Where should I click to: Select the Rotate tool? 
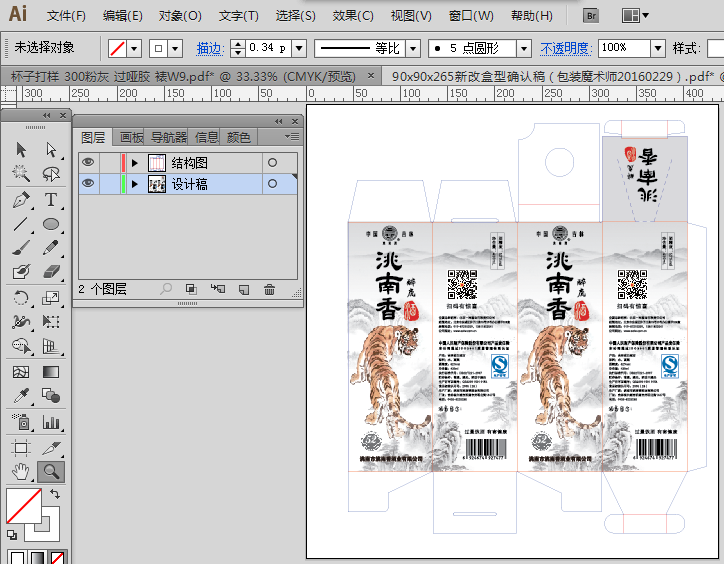coord(21,297)
